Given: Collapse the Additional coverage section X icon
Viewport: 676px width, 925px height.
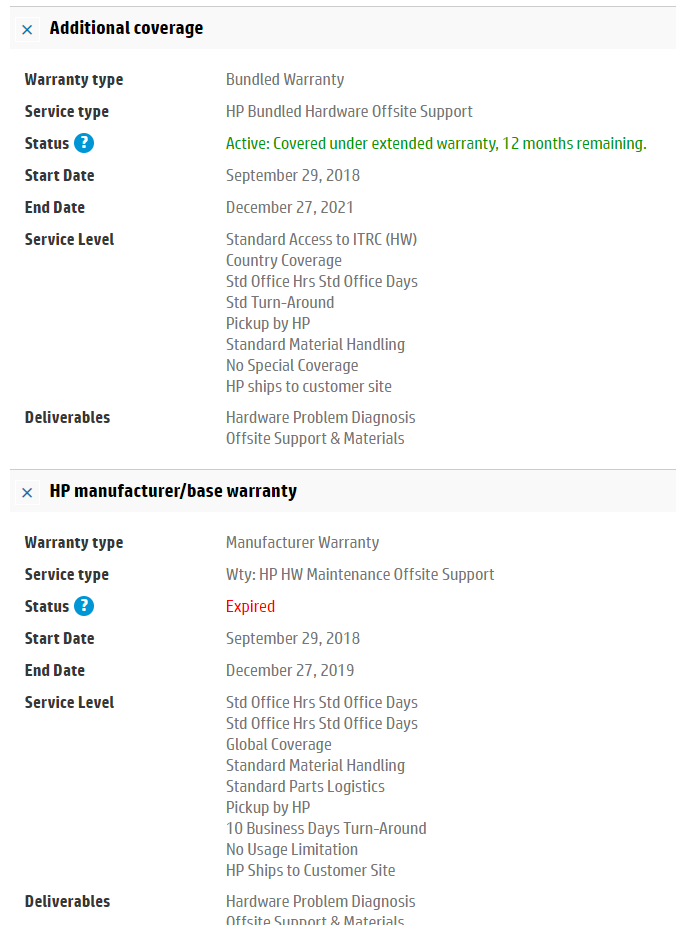Looking at the screenshot, I should point(27,30).
